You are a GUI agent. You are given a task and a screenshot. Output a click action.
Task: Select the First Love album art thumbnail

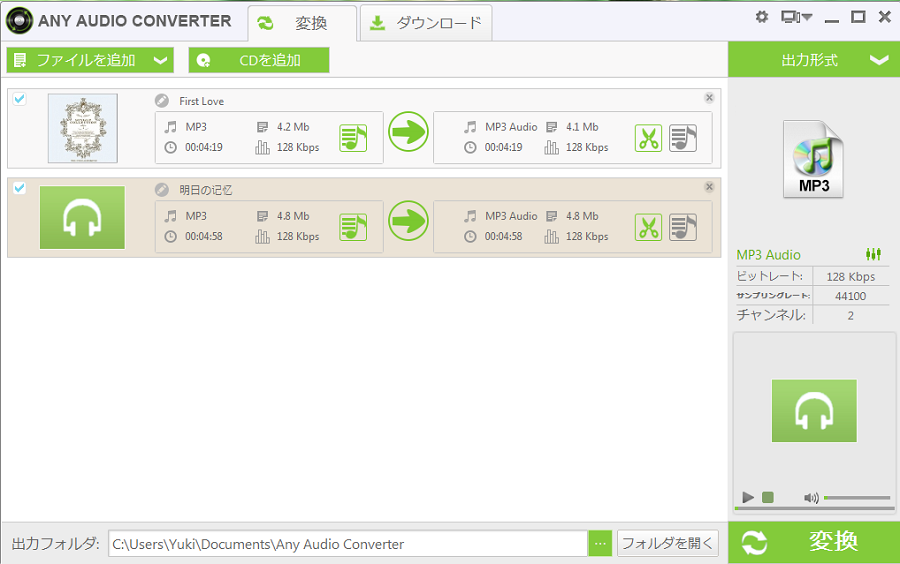pyautogui.click(x=83, y=128)
